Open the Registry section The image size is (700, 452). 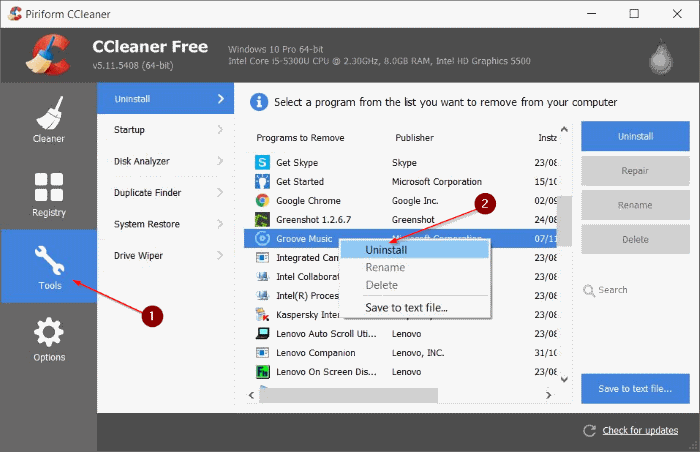pyautogui.click(x=49, y=193)
